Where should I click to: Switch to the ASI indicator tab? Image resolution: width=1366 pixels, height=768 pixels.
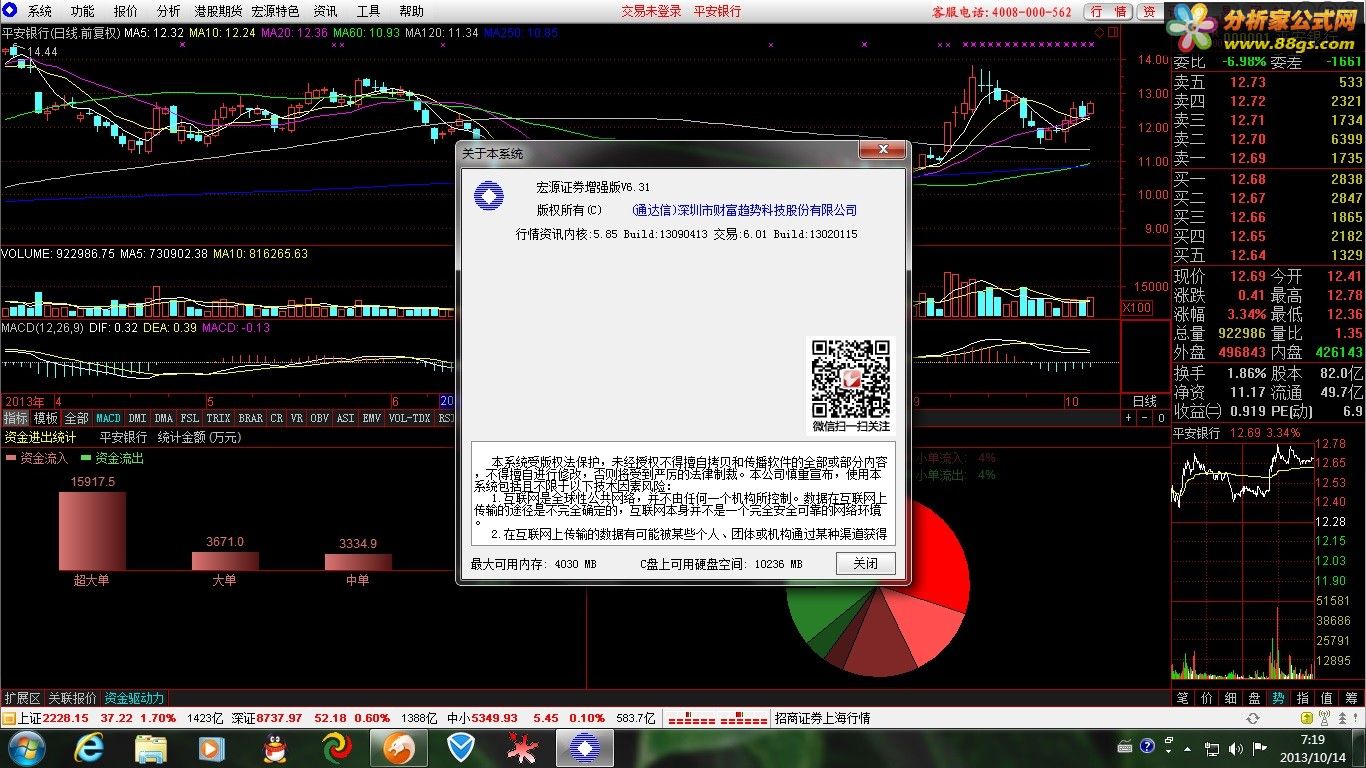345,418
